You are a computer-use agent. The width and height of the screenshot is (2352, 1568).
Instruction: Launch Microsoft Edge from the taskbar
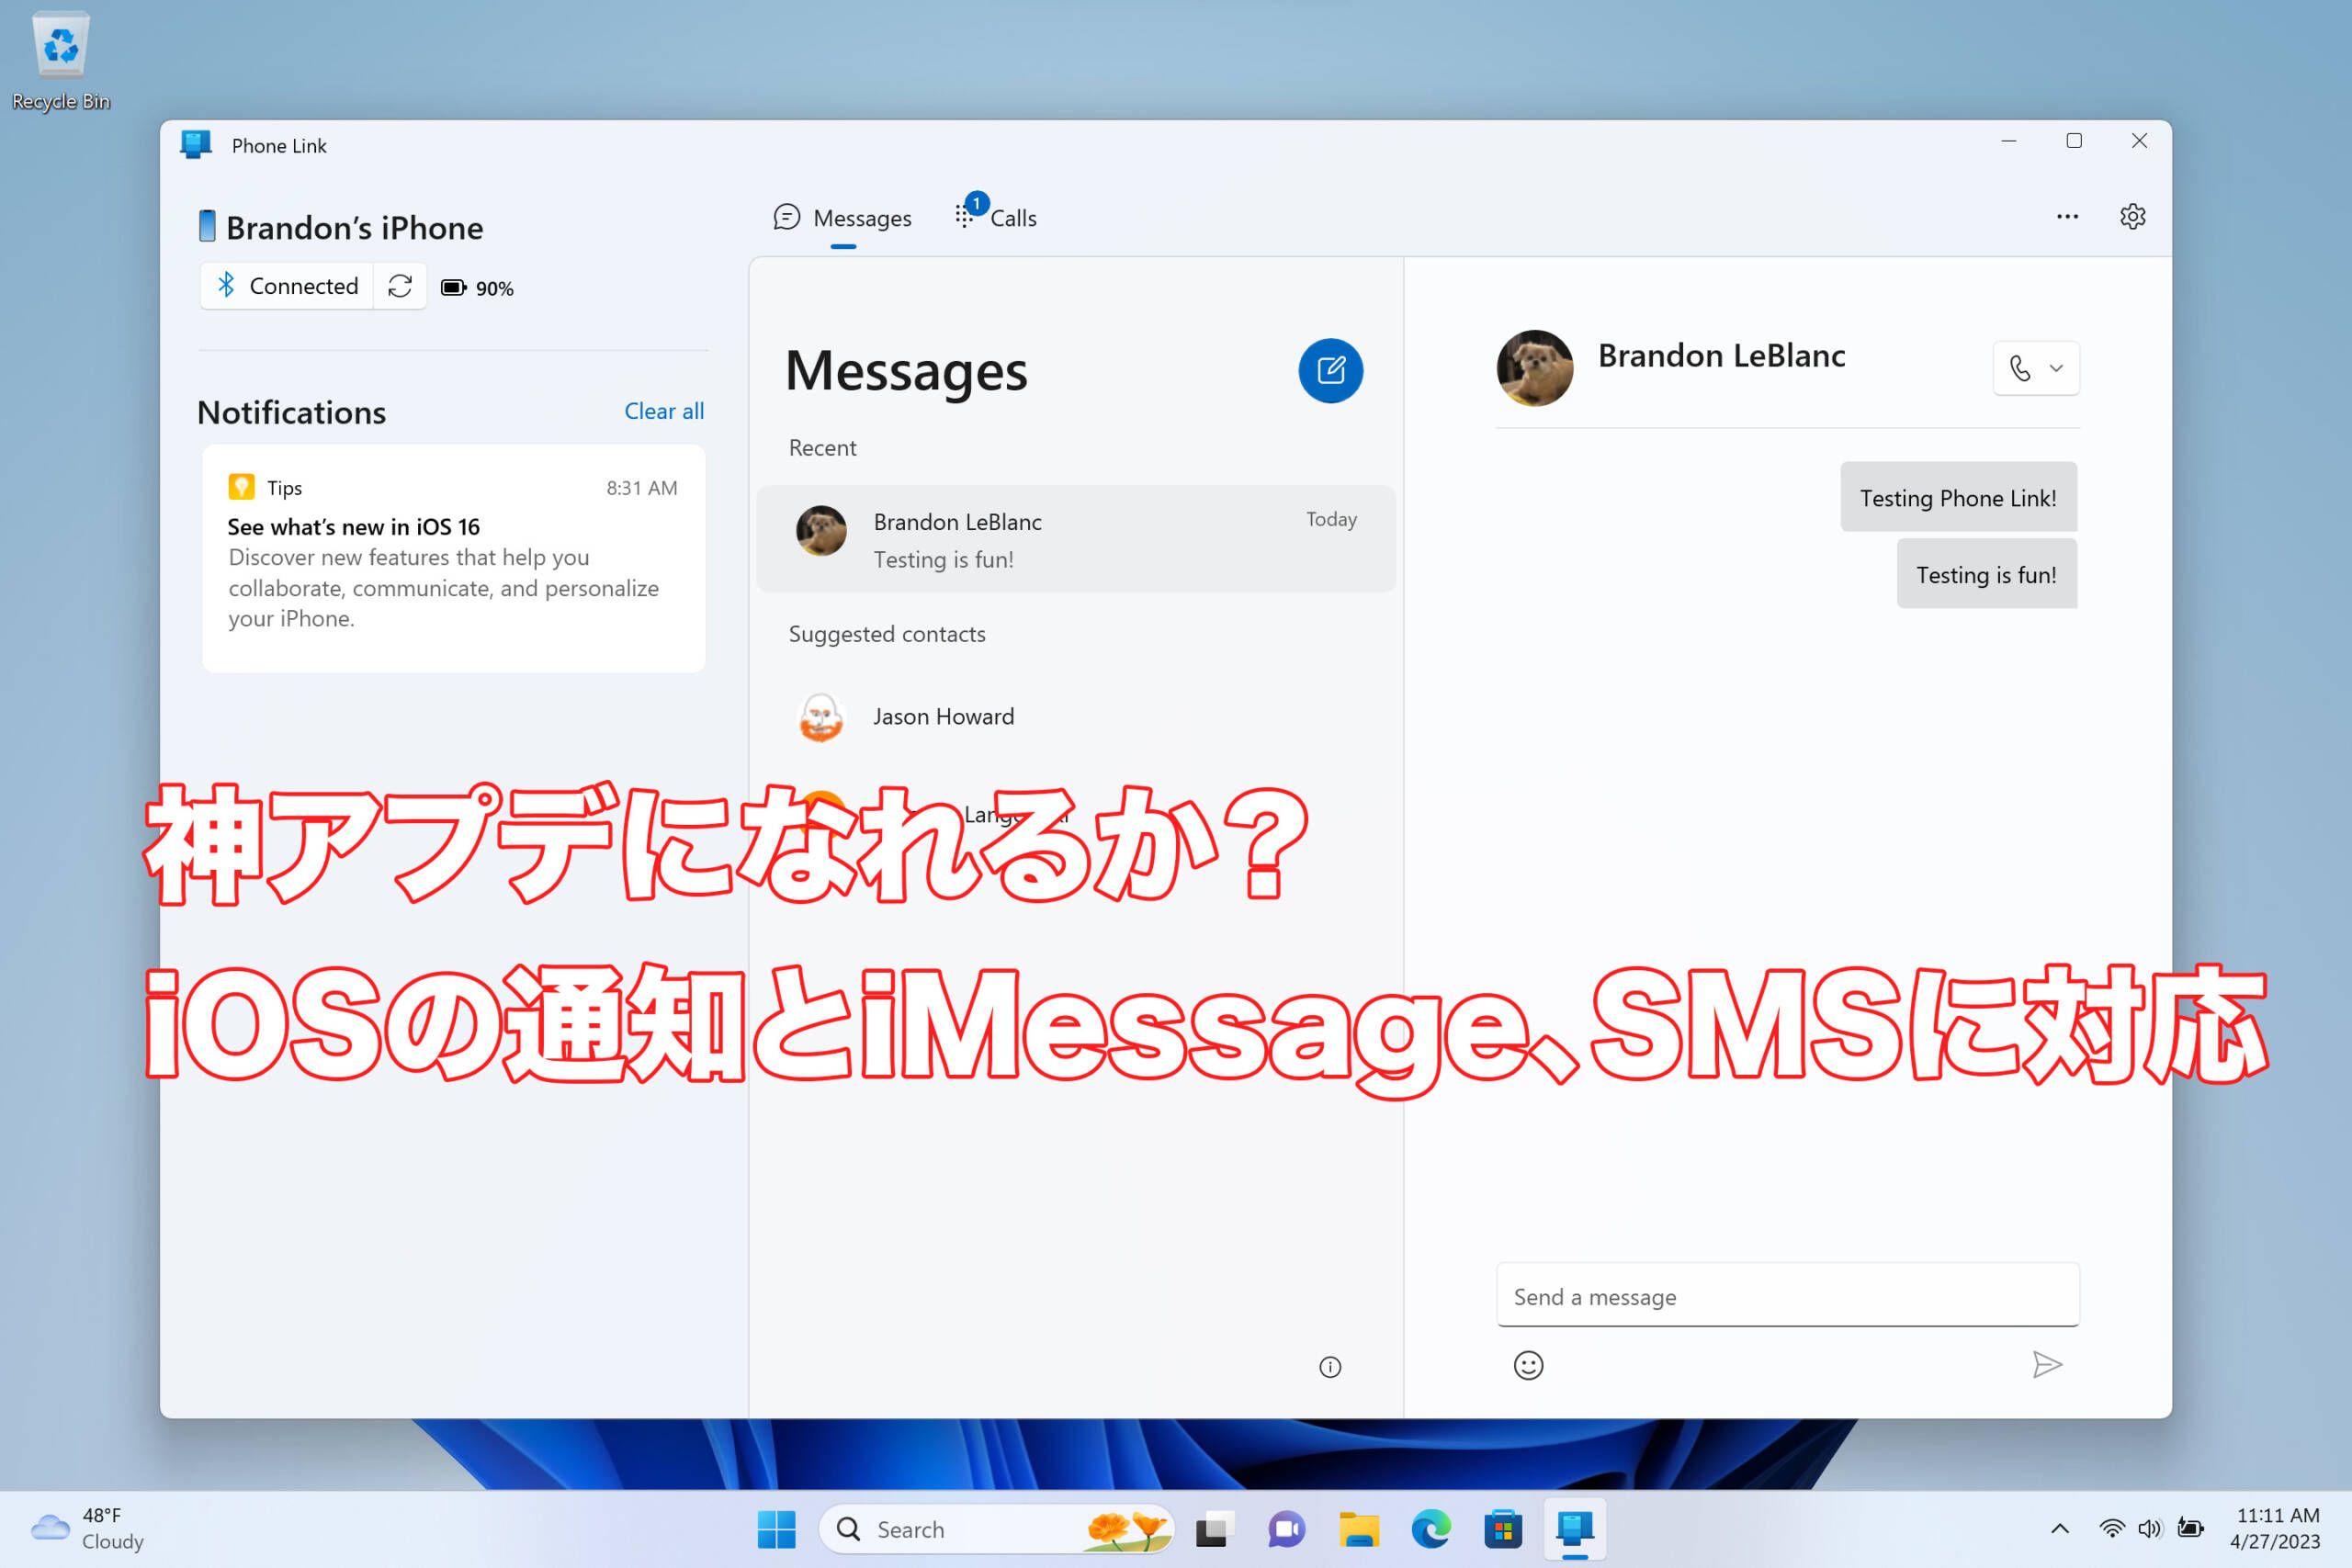[1431, 1529]
